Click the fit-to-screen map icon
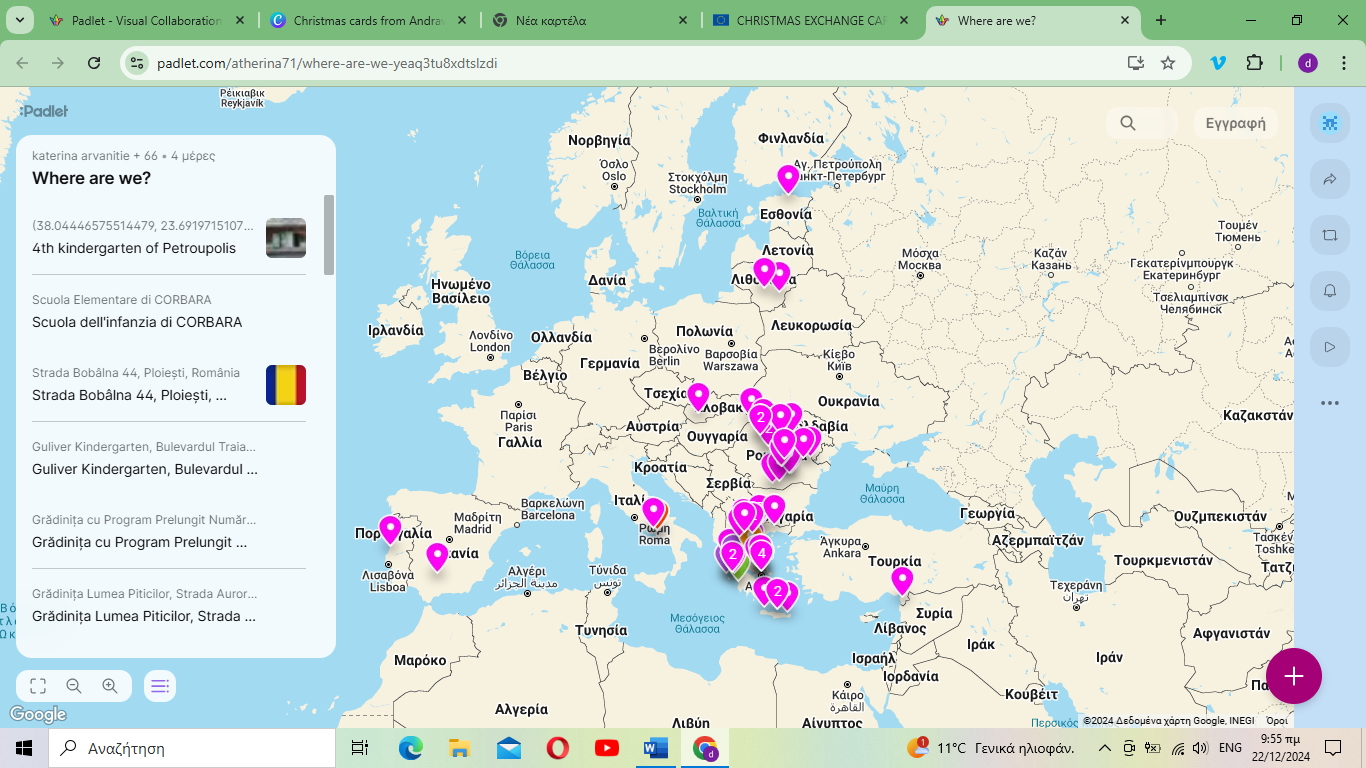 pyautogui.click(x=38, y=686)
